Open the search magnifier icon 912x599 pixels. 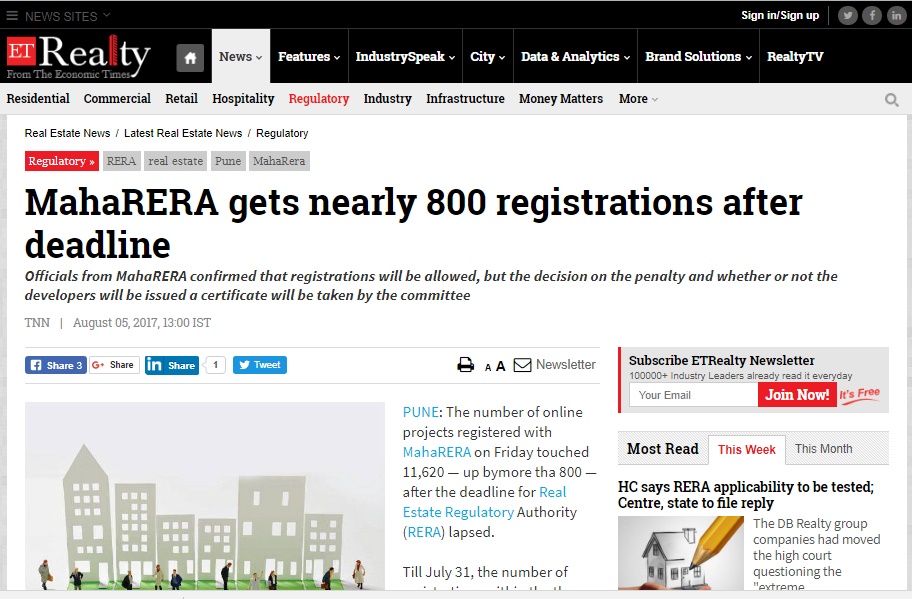[892, 100]
